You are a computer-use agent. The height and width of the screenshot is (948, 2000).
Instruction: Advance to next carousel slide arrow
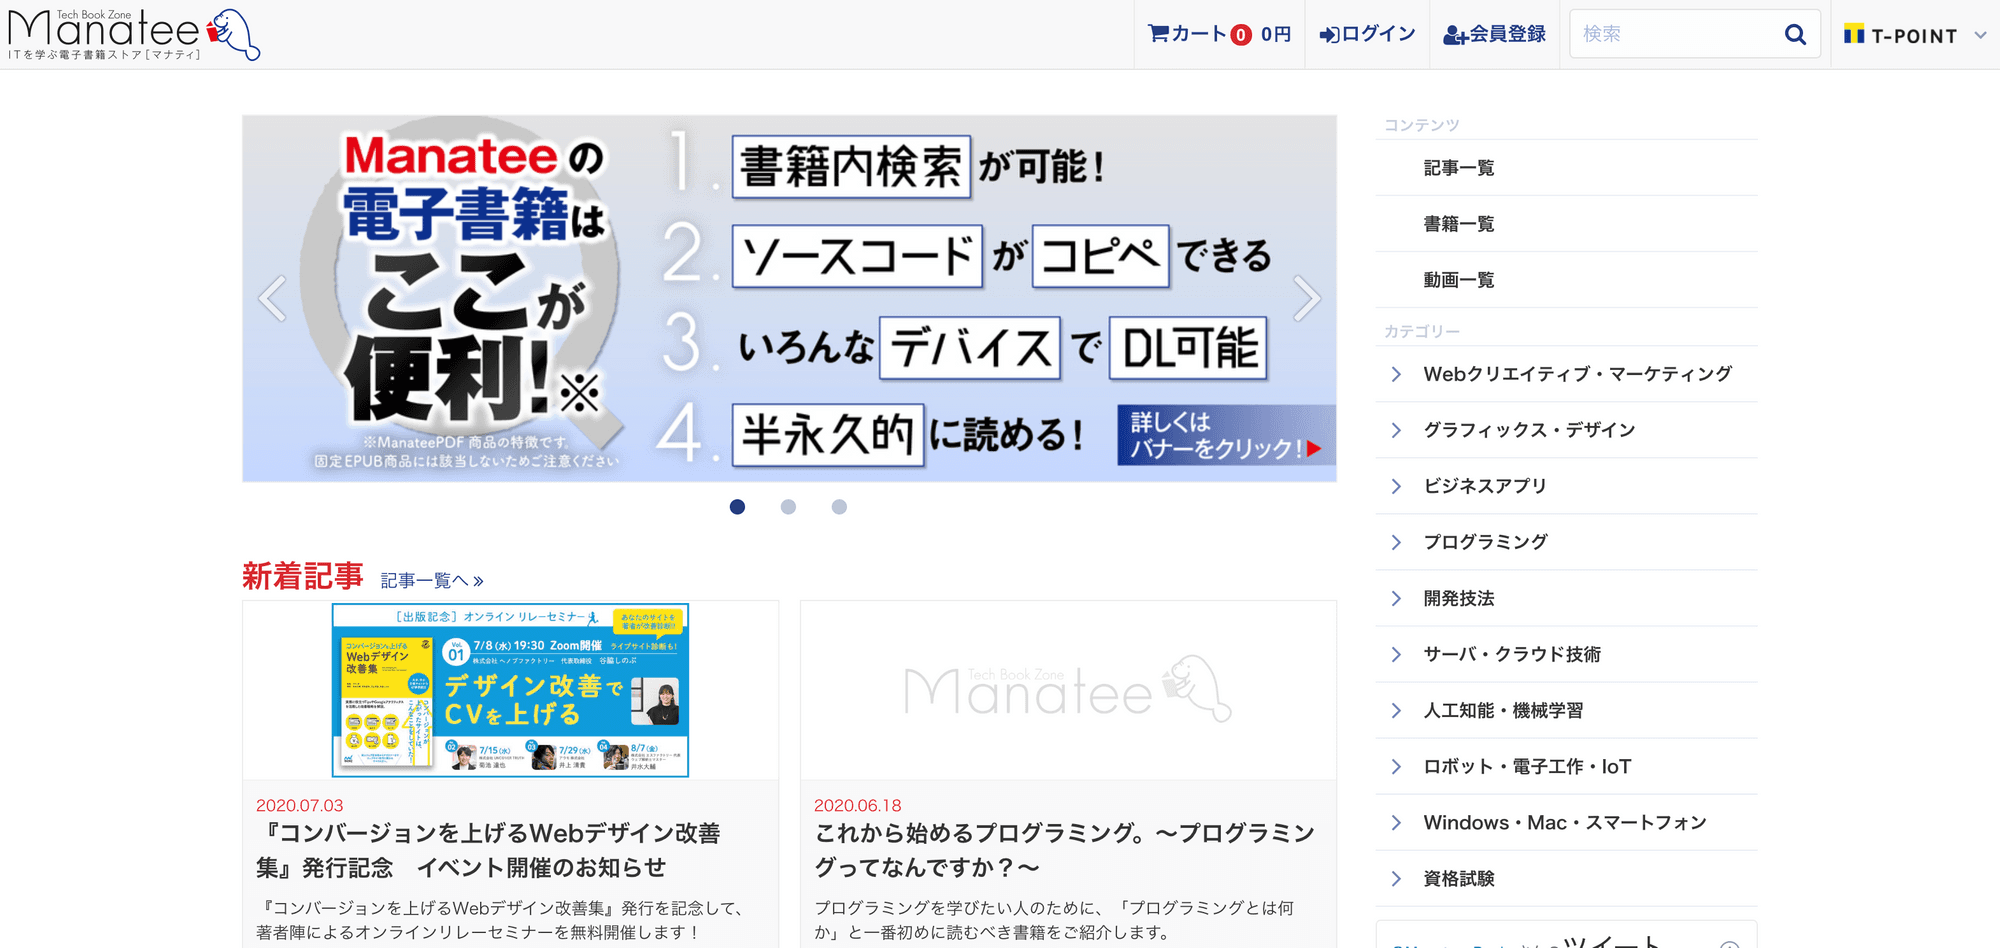click(1306, 298)
